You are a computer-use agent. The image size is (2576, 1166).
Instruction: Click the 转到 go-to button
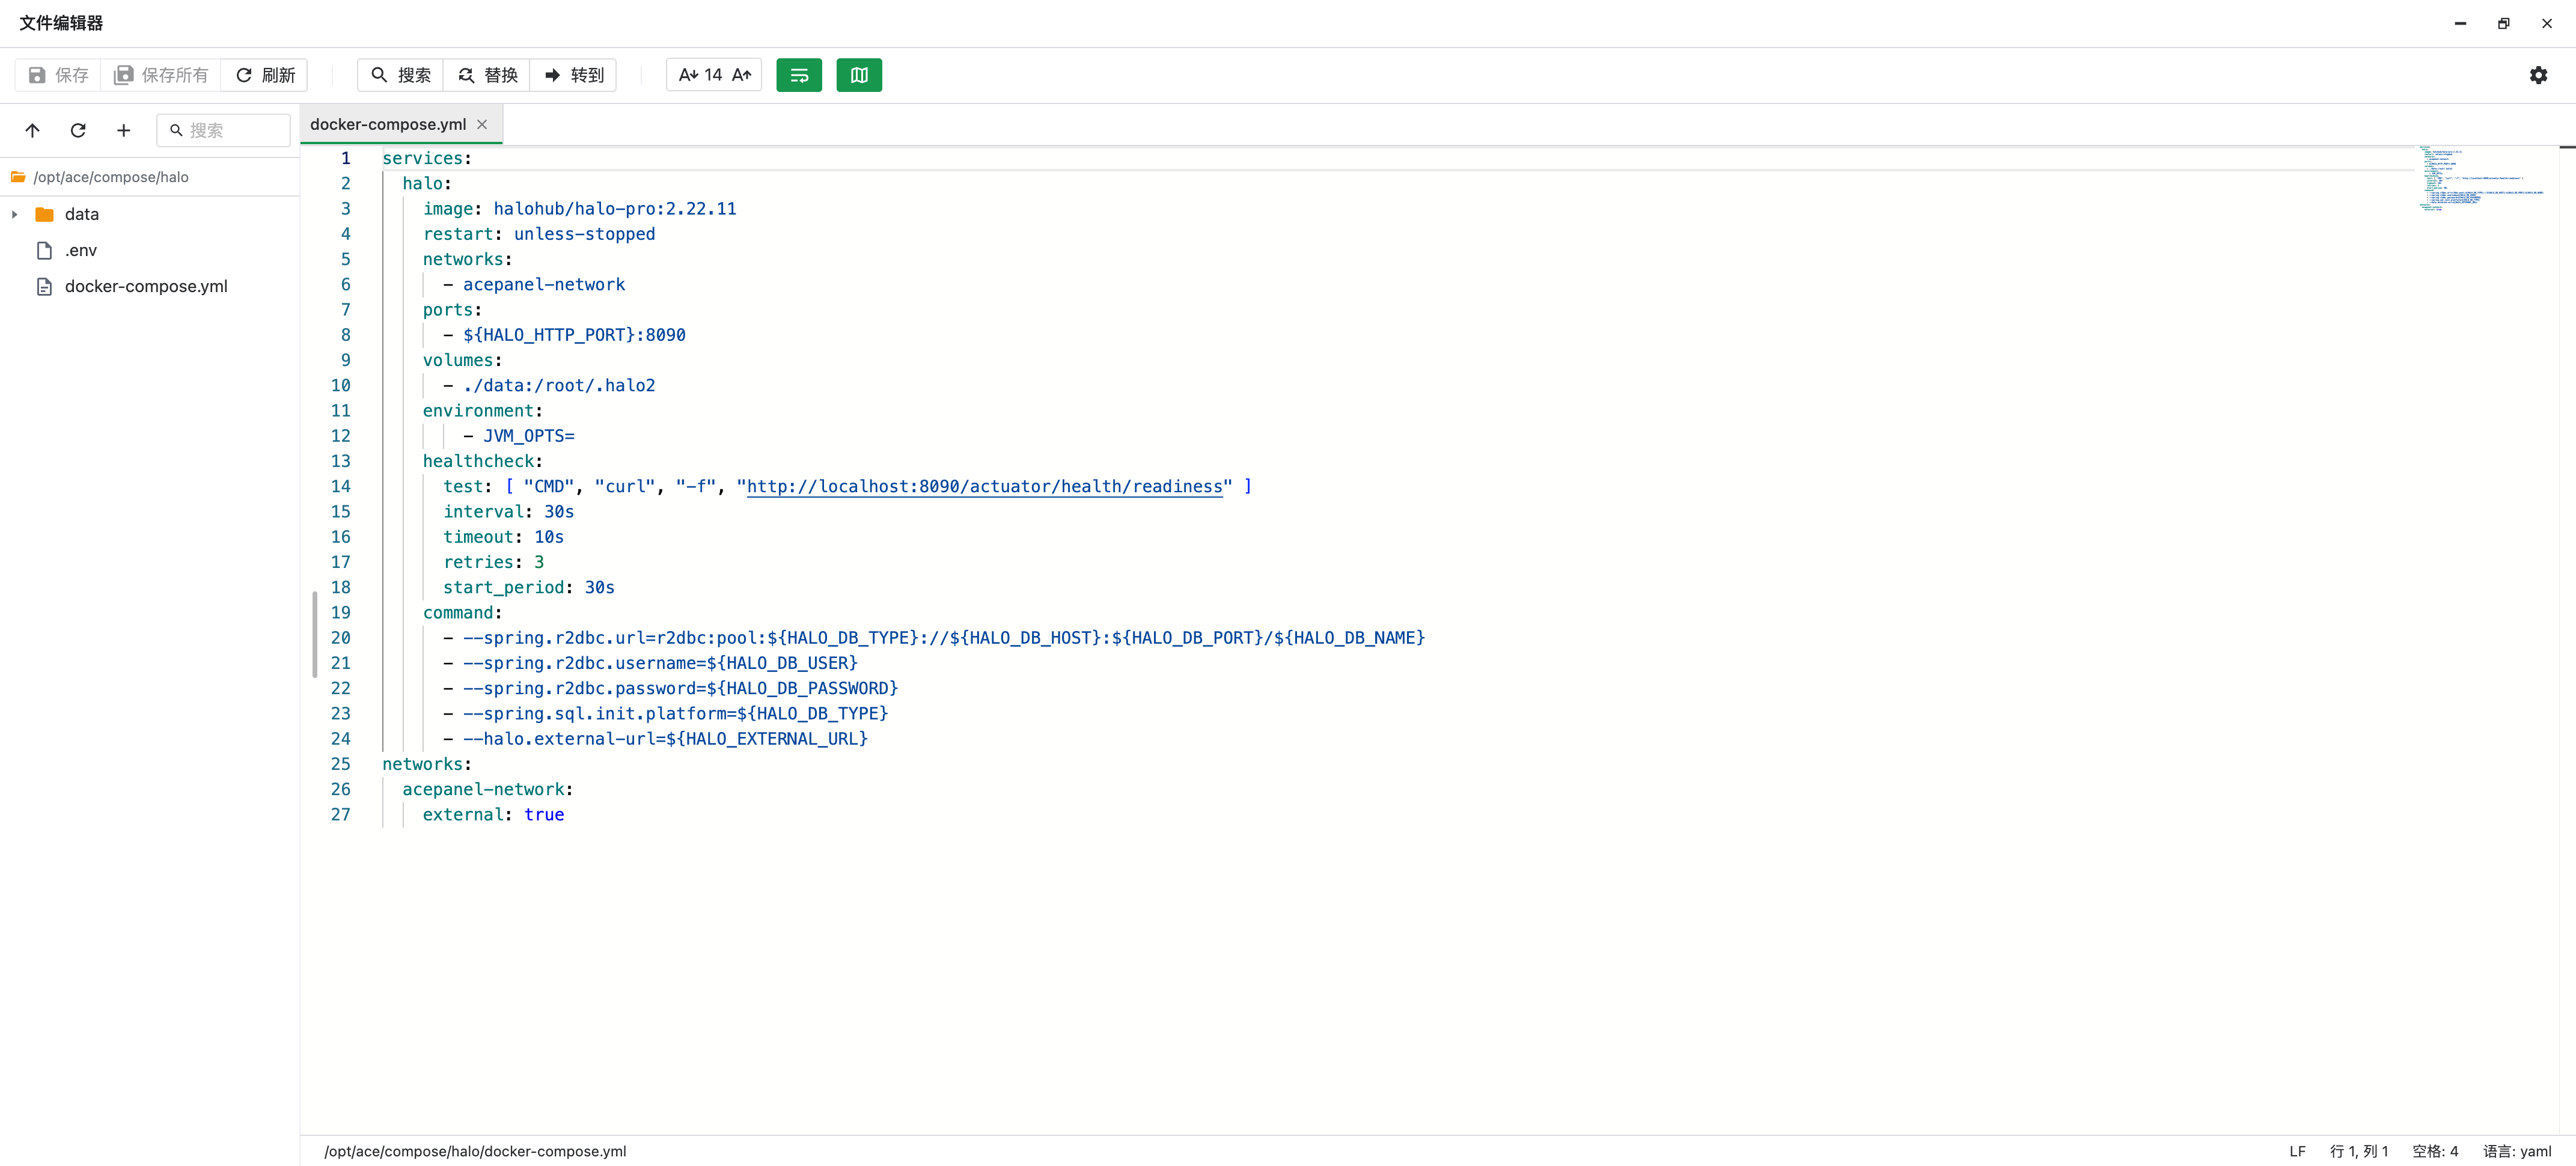point(574,75)
